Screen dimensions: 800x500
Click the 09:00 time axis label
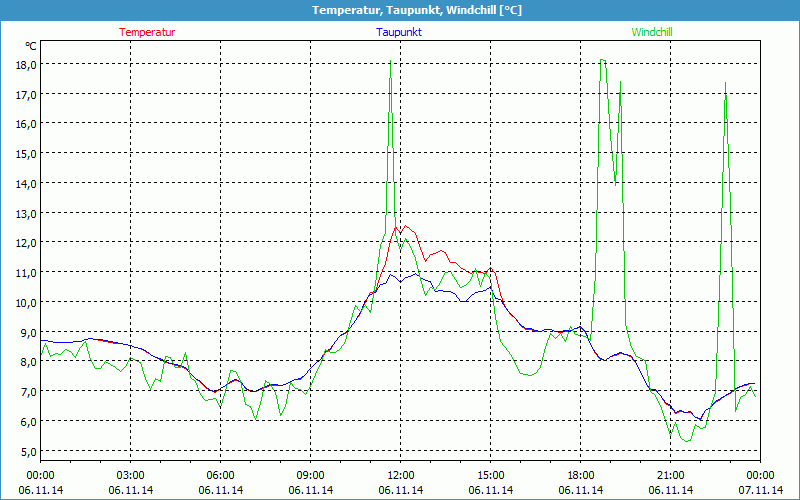[x=310, y=475]
